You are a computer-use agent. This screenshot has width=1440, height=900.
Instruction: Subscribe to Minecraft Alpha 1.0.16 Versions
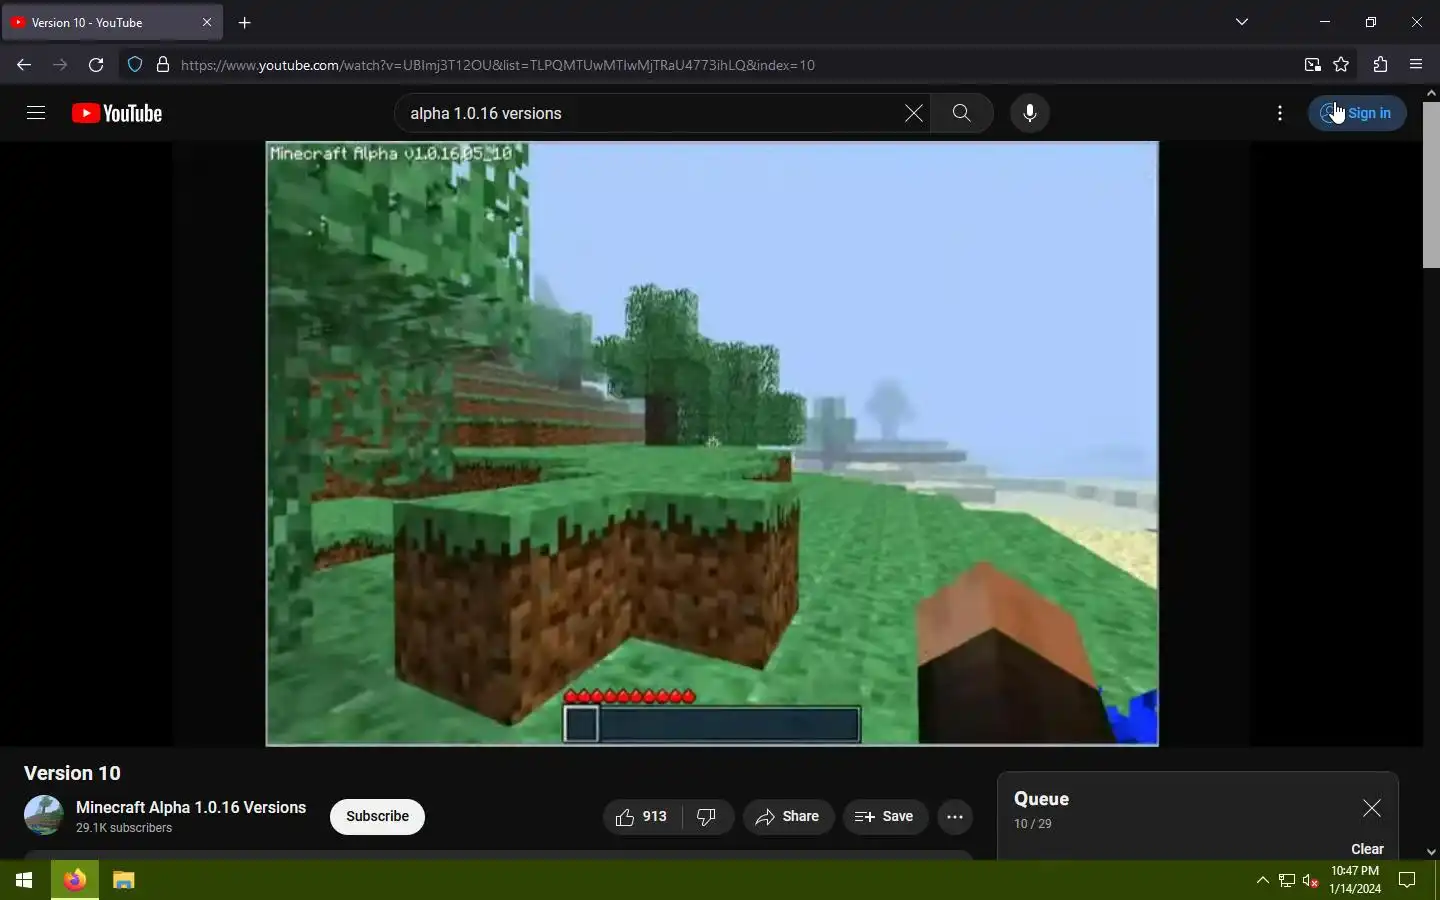point(377,817)
